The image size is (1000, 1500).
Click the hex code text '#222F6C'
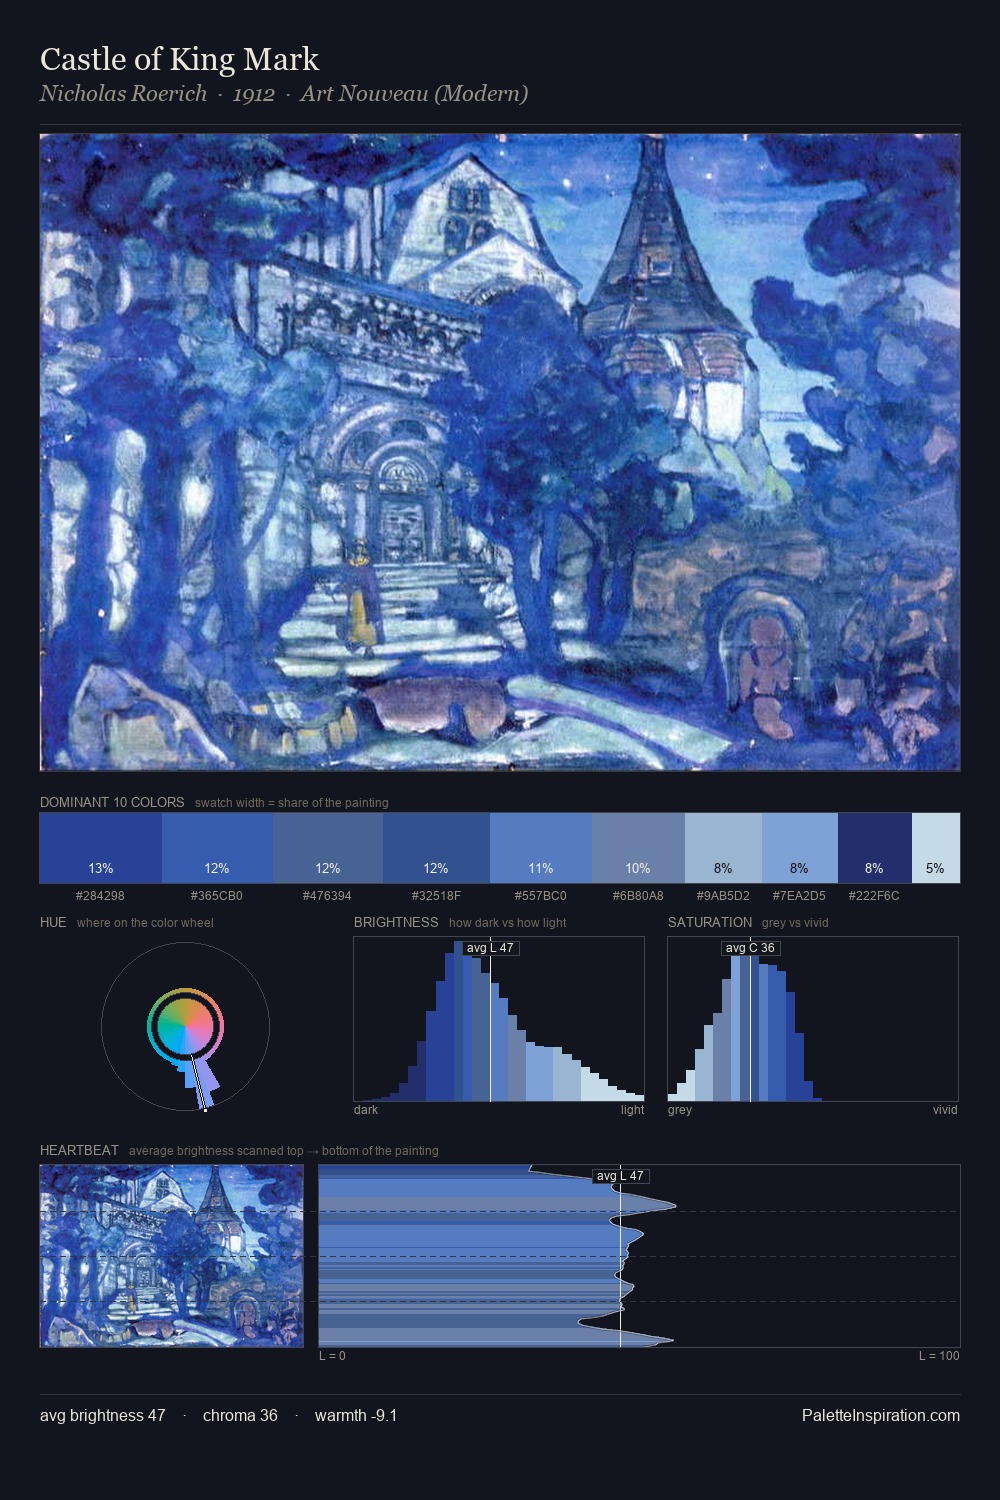(x=875, y=896)
